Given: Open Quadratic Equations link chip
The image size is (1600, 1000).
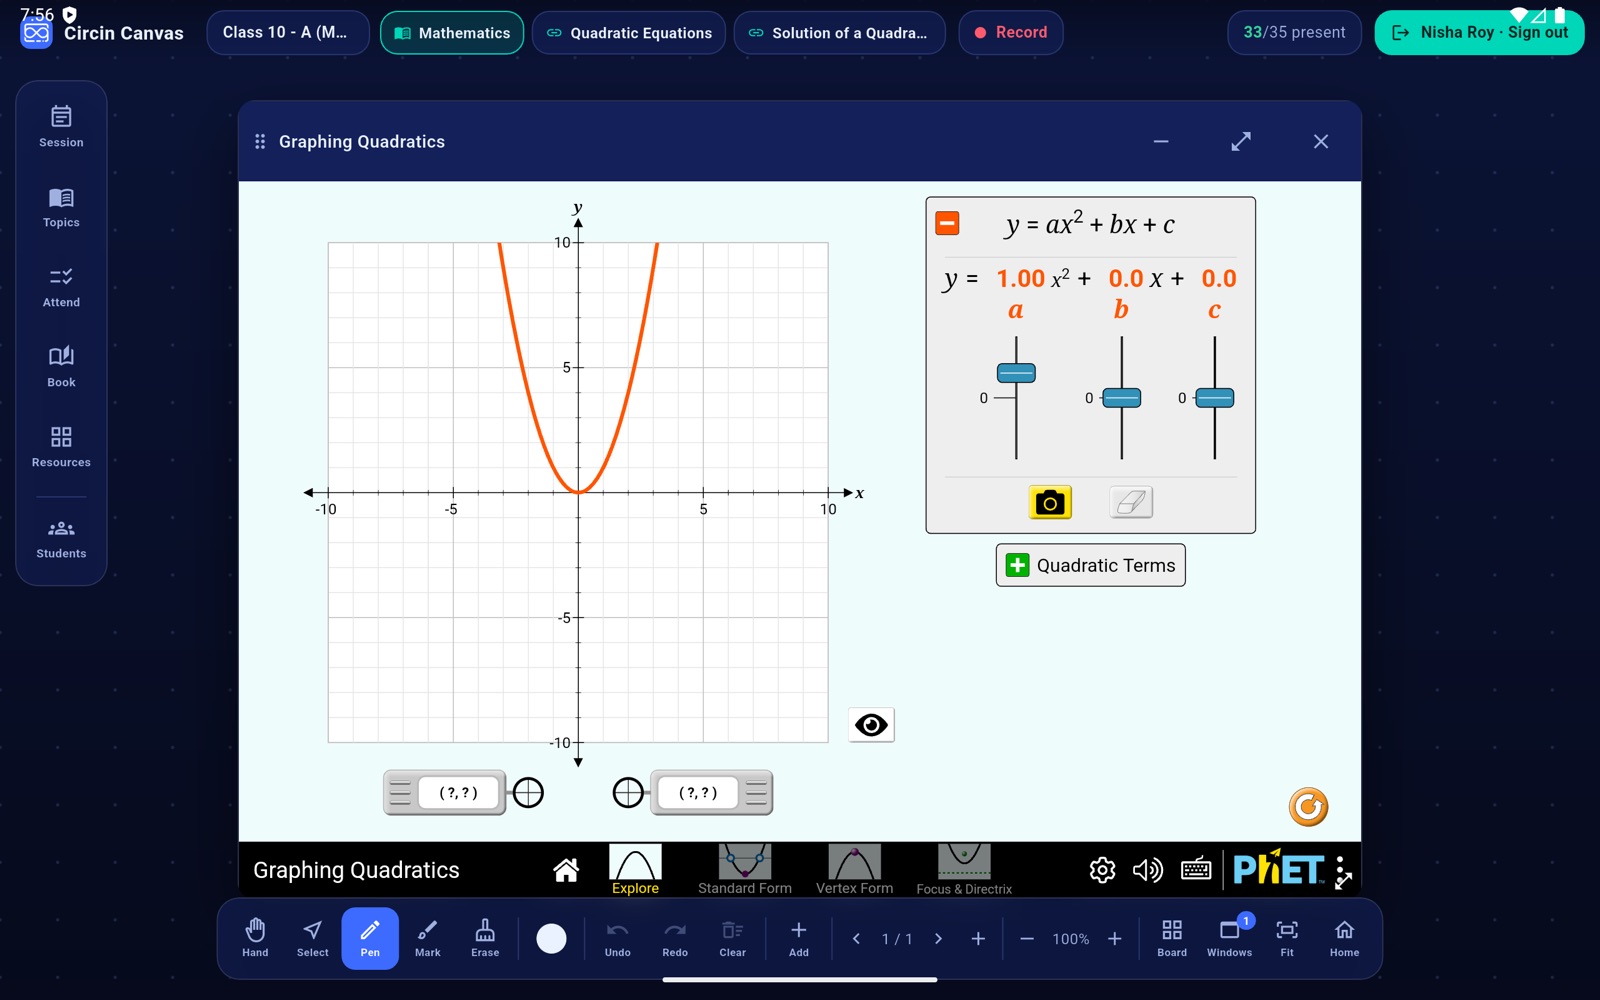Looking at the screenshot, I should click(629, 33).
